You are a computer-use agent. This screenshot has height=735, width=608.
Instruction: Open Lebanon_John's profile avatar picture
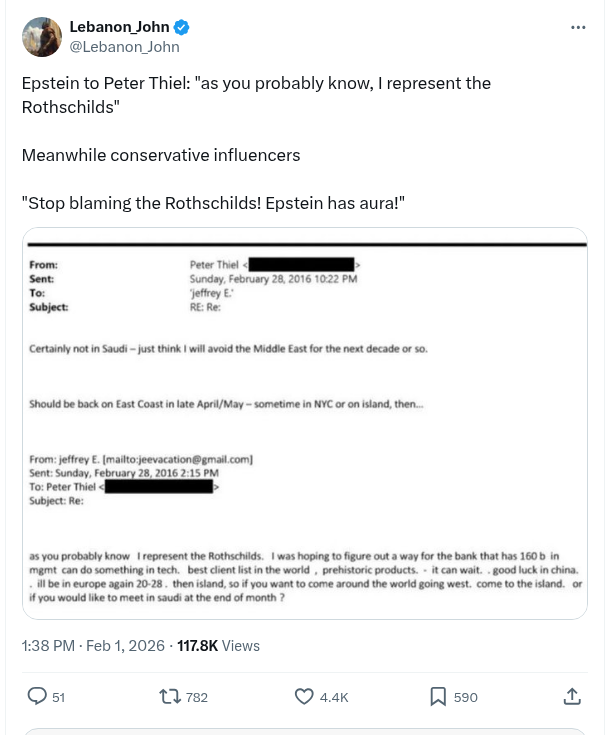tap(40, 36)
